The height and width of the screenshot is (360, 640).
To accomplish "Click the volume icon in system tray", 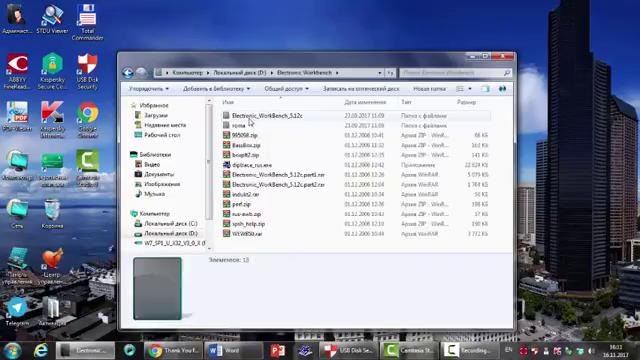I will (591, 351).
